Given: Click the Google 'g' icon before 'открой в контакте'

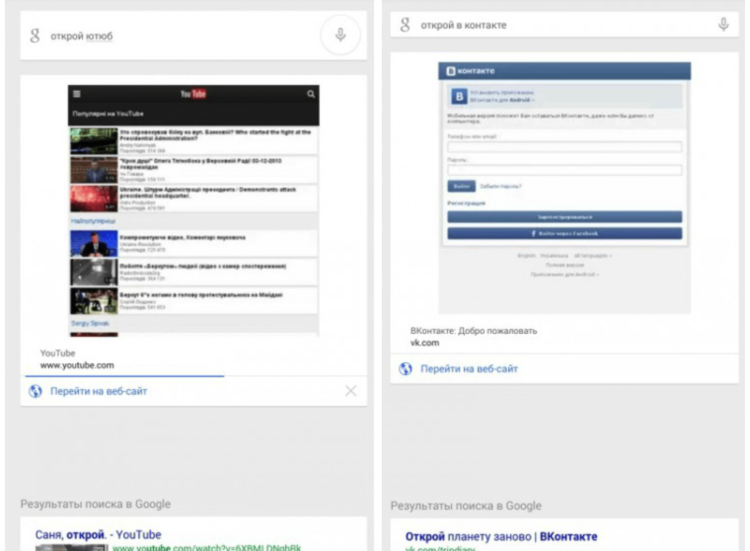Looking at the screenshot, I should 405,25.
